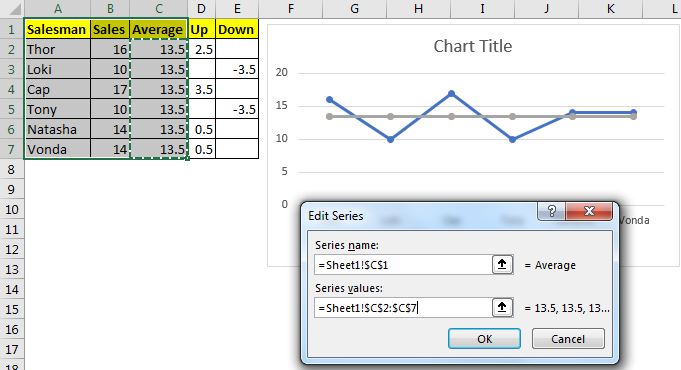Select the Chart Title text
Viewport: 681px width, 370px height.
coord(473,46)
